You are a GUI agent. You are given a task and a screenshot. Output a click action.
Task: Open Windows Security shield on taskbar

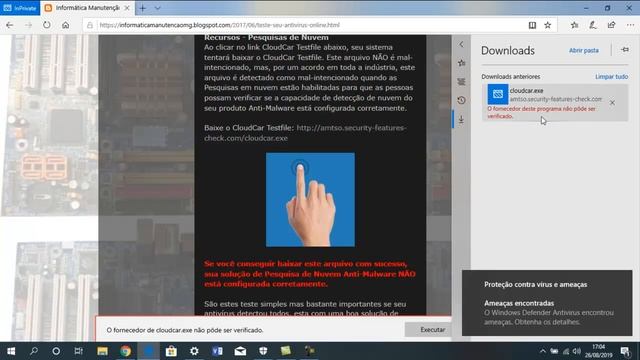pos(263,351)
